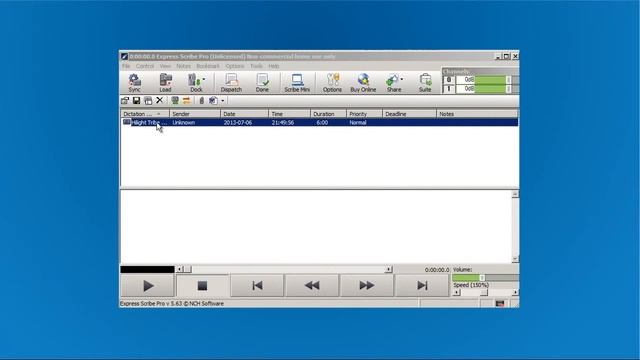Select the Hilight Tribe dictation row

point(320,122)
